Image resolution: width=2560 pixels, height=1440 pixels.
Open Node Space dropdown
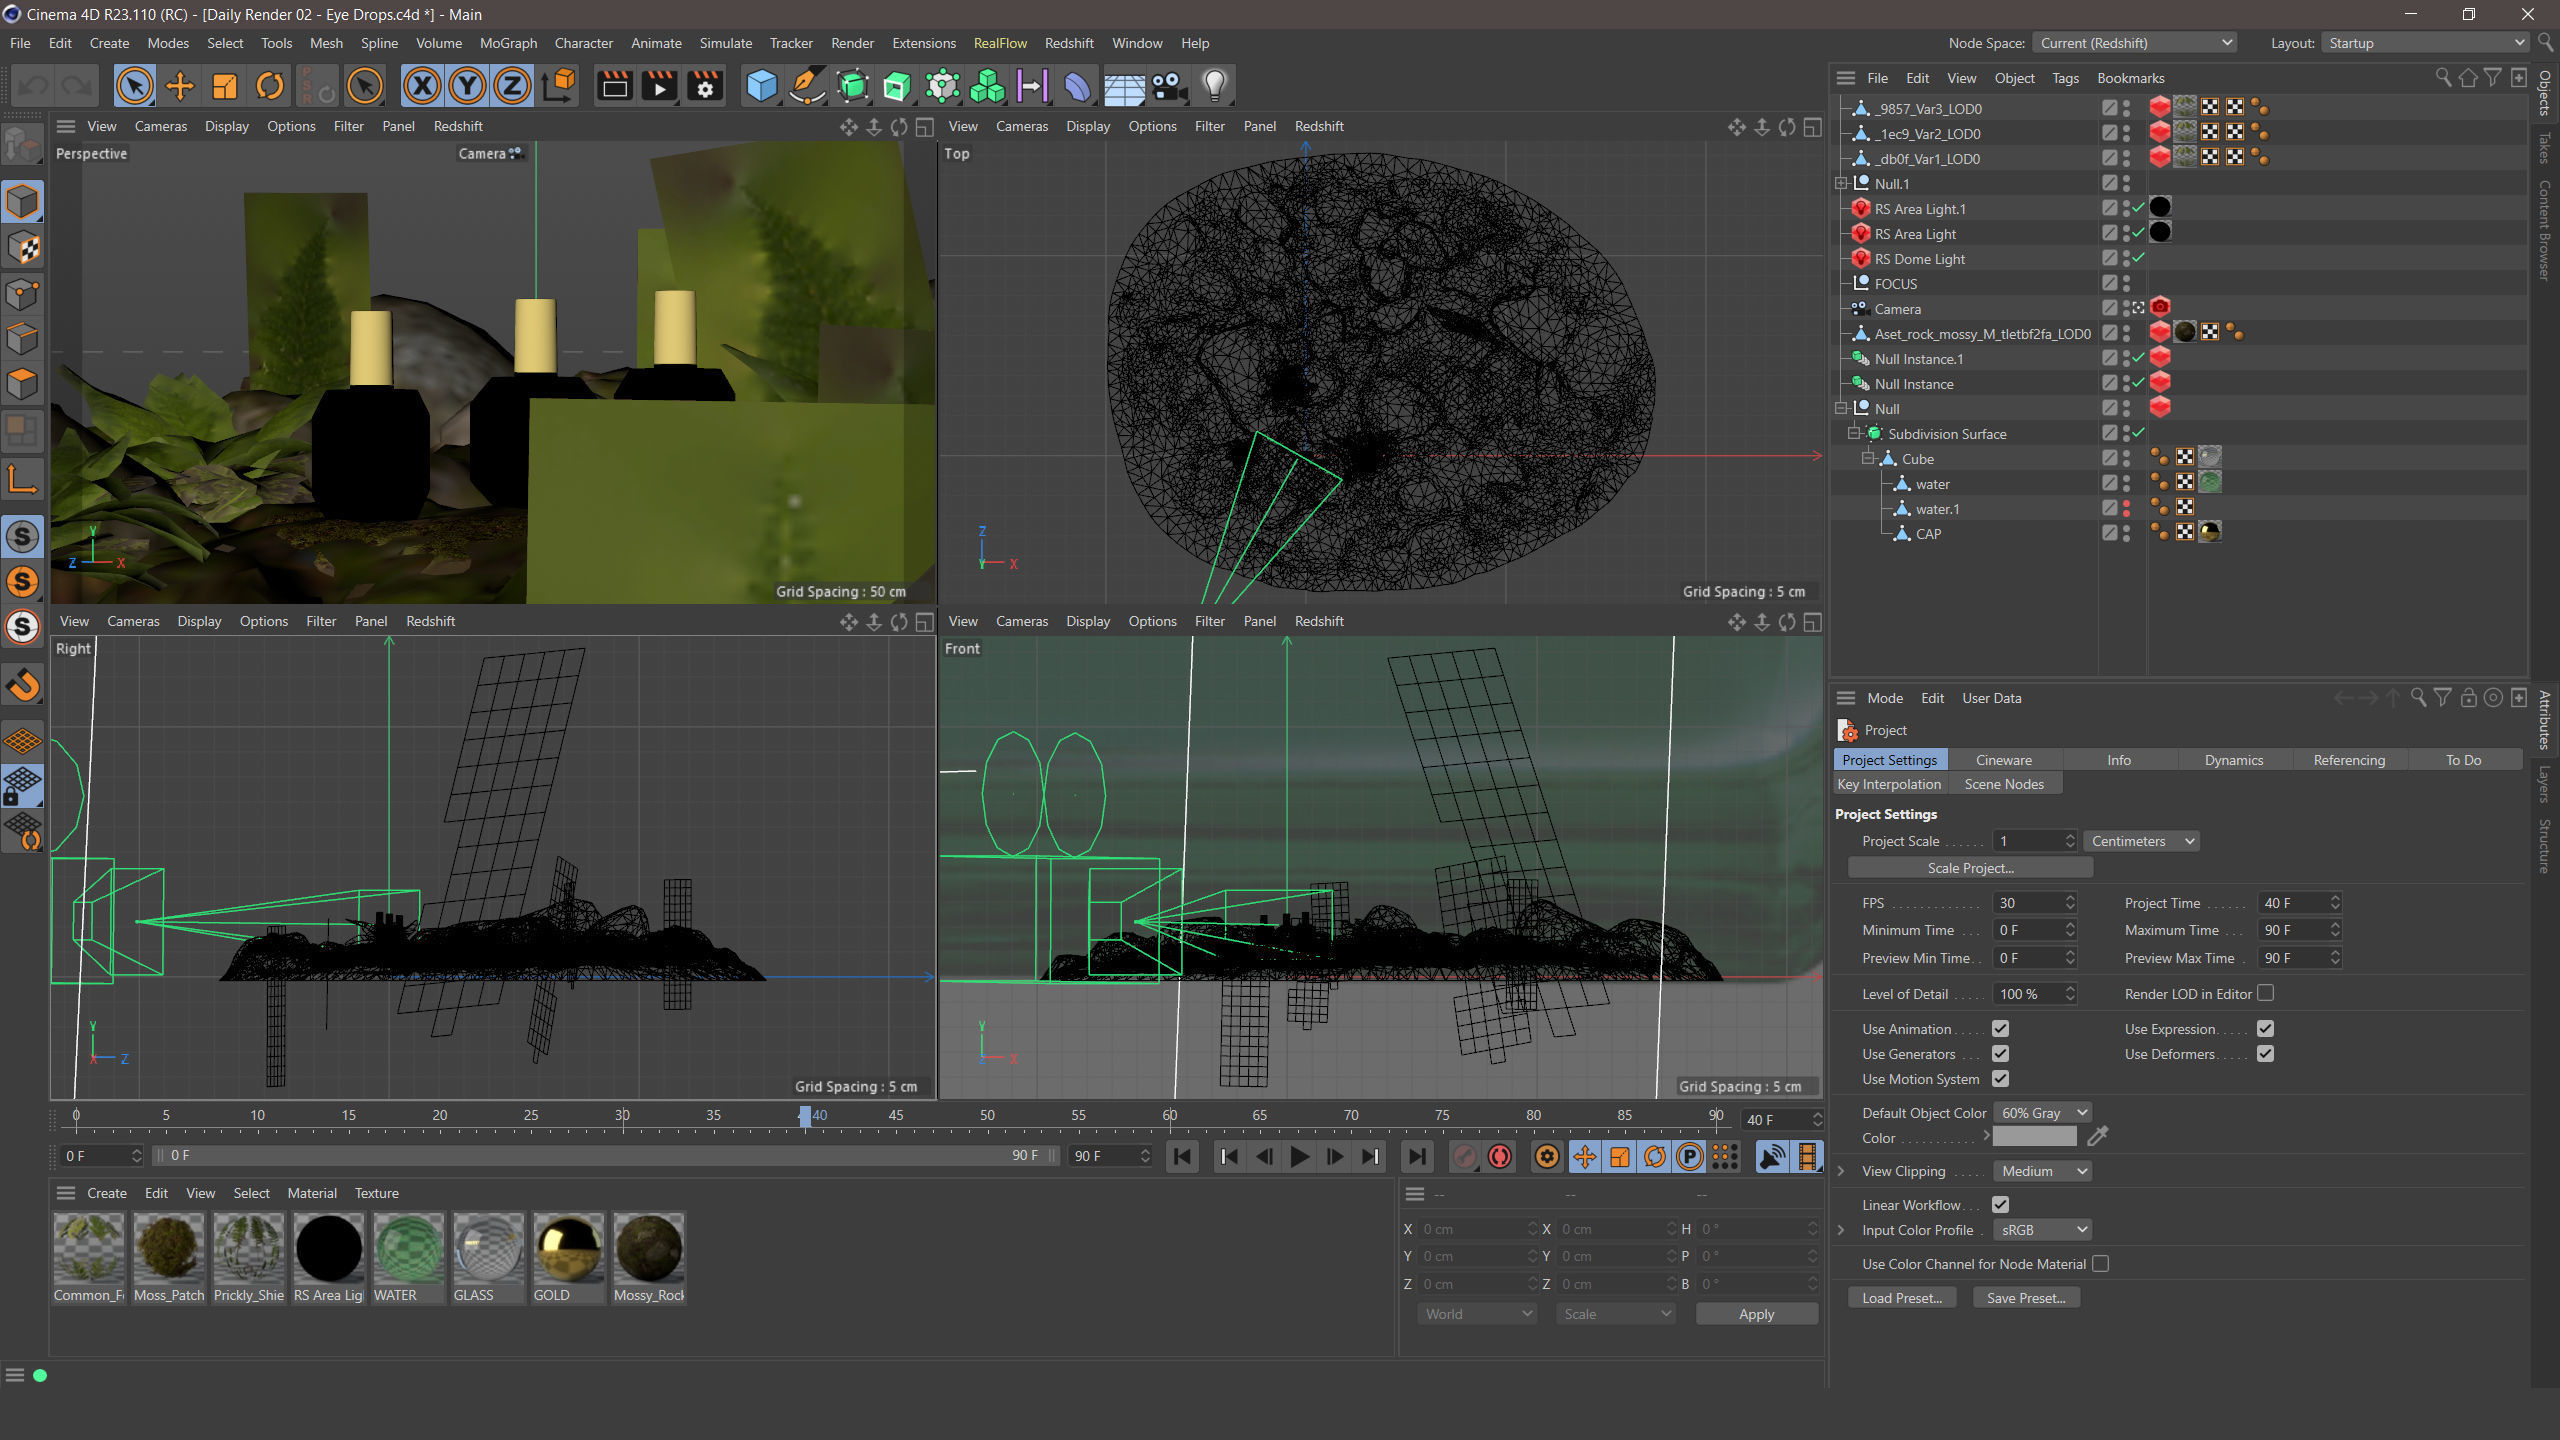[2134, 43]
